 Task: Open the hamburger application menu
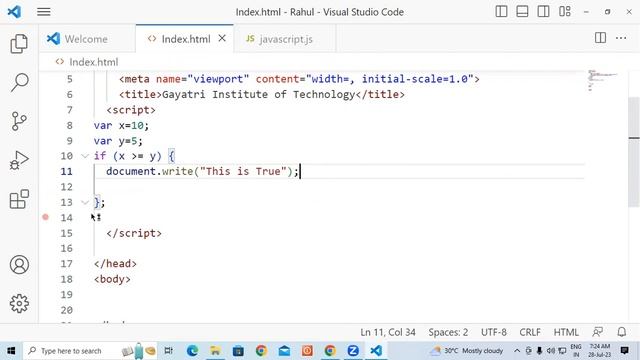pyautogui.click(x=44, y=12)
